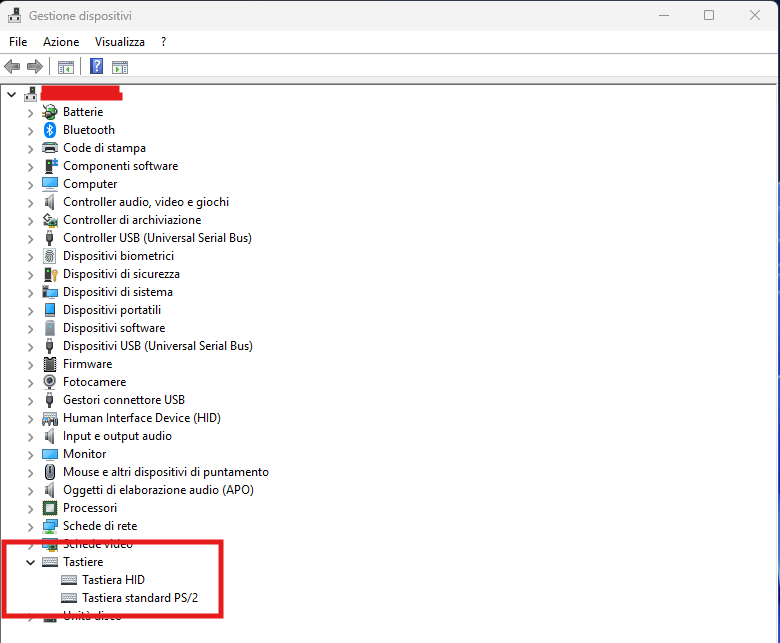Click the show/hide action pane icon
This screenshot has height=643, width=780.
tap(120, 67)
